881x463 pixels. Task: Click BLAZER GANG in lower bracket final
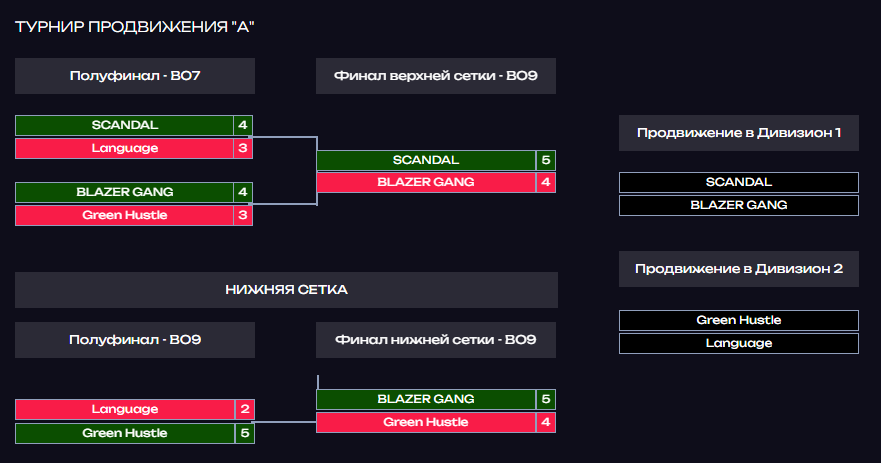[x=426, y=400]
